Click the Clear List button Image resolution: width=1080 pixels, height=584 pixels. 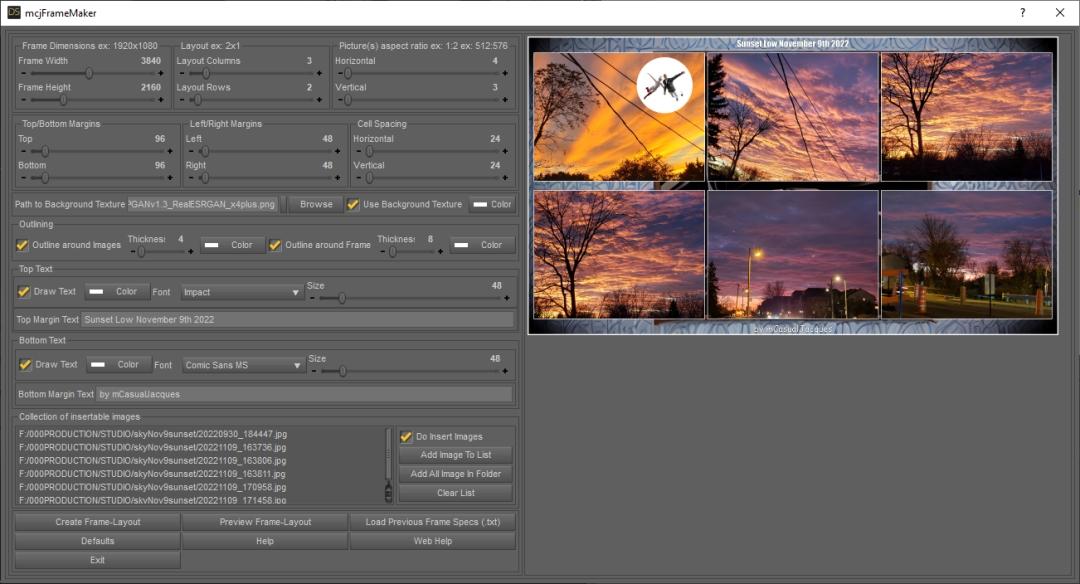coord(456,493)
